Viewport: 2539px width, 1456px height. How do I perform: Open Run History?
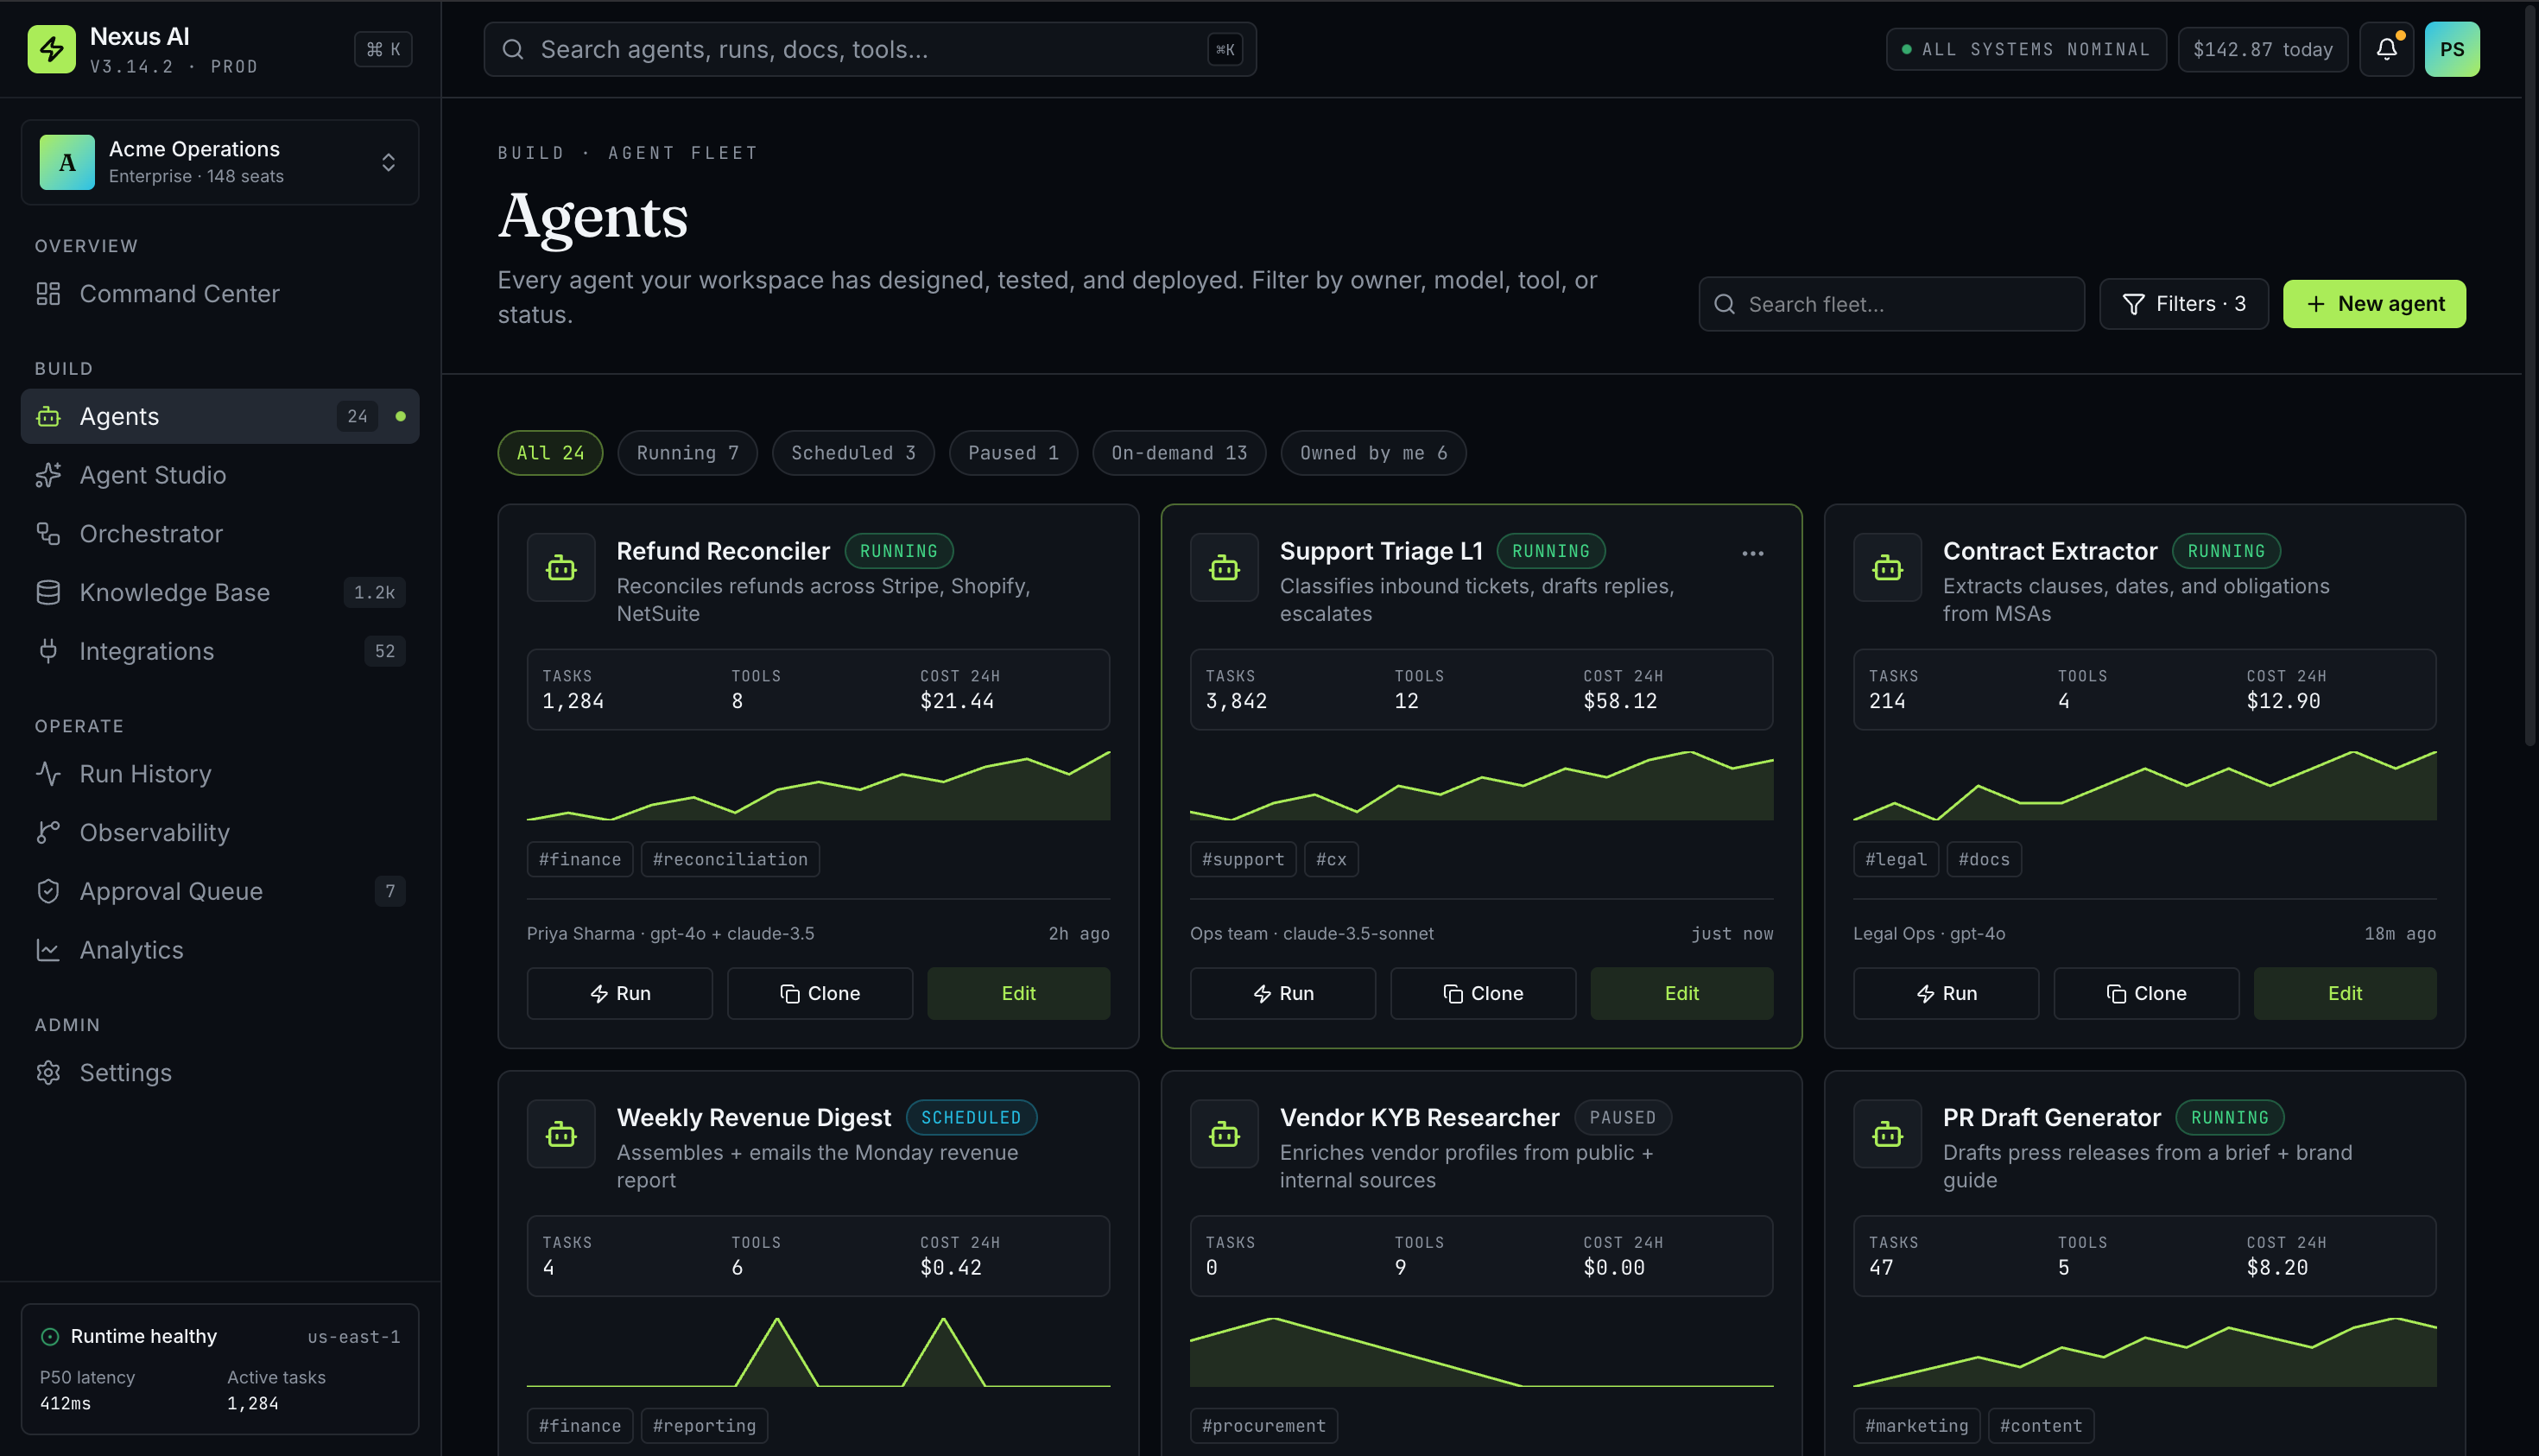pyautogui.click(x=220, y=774)
